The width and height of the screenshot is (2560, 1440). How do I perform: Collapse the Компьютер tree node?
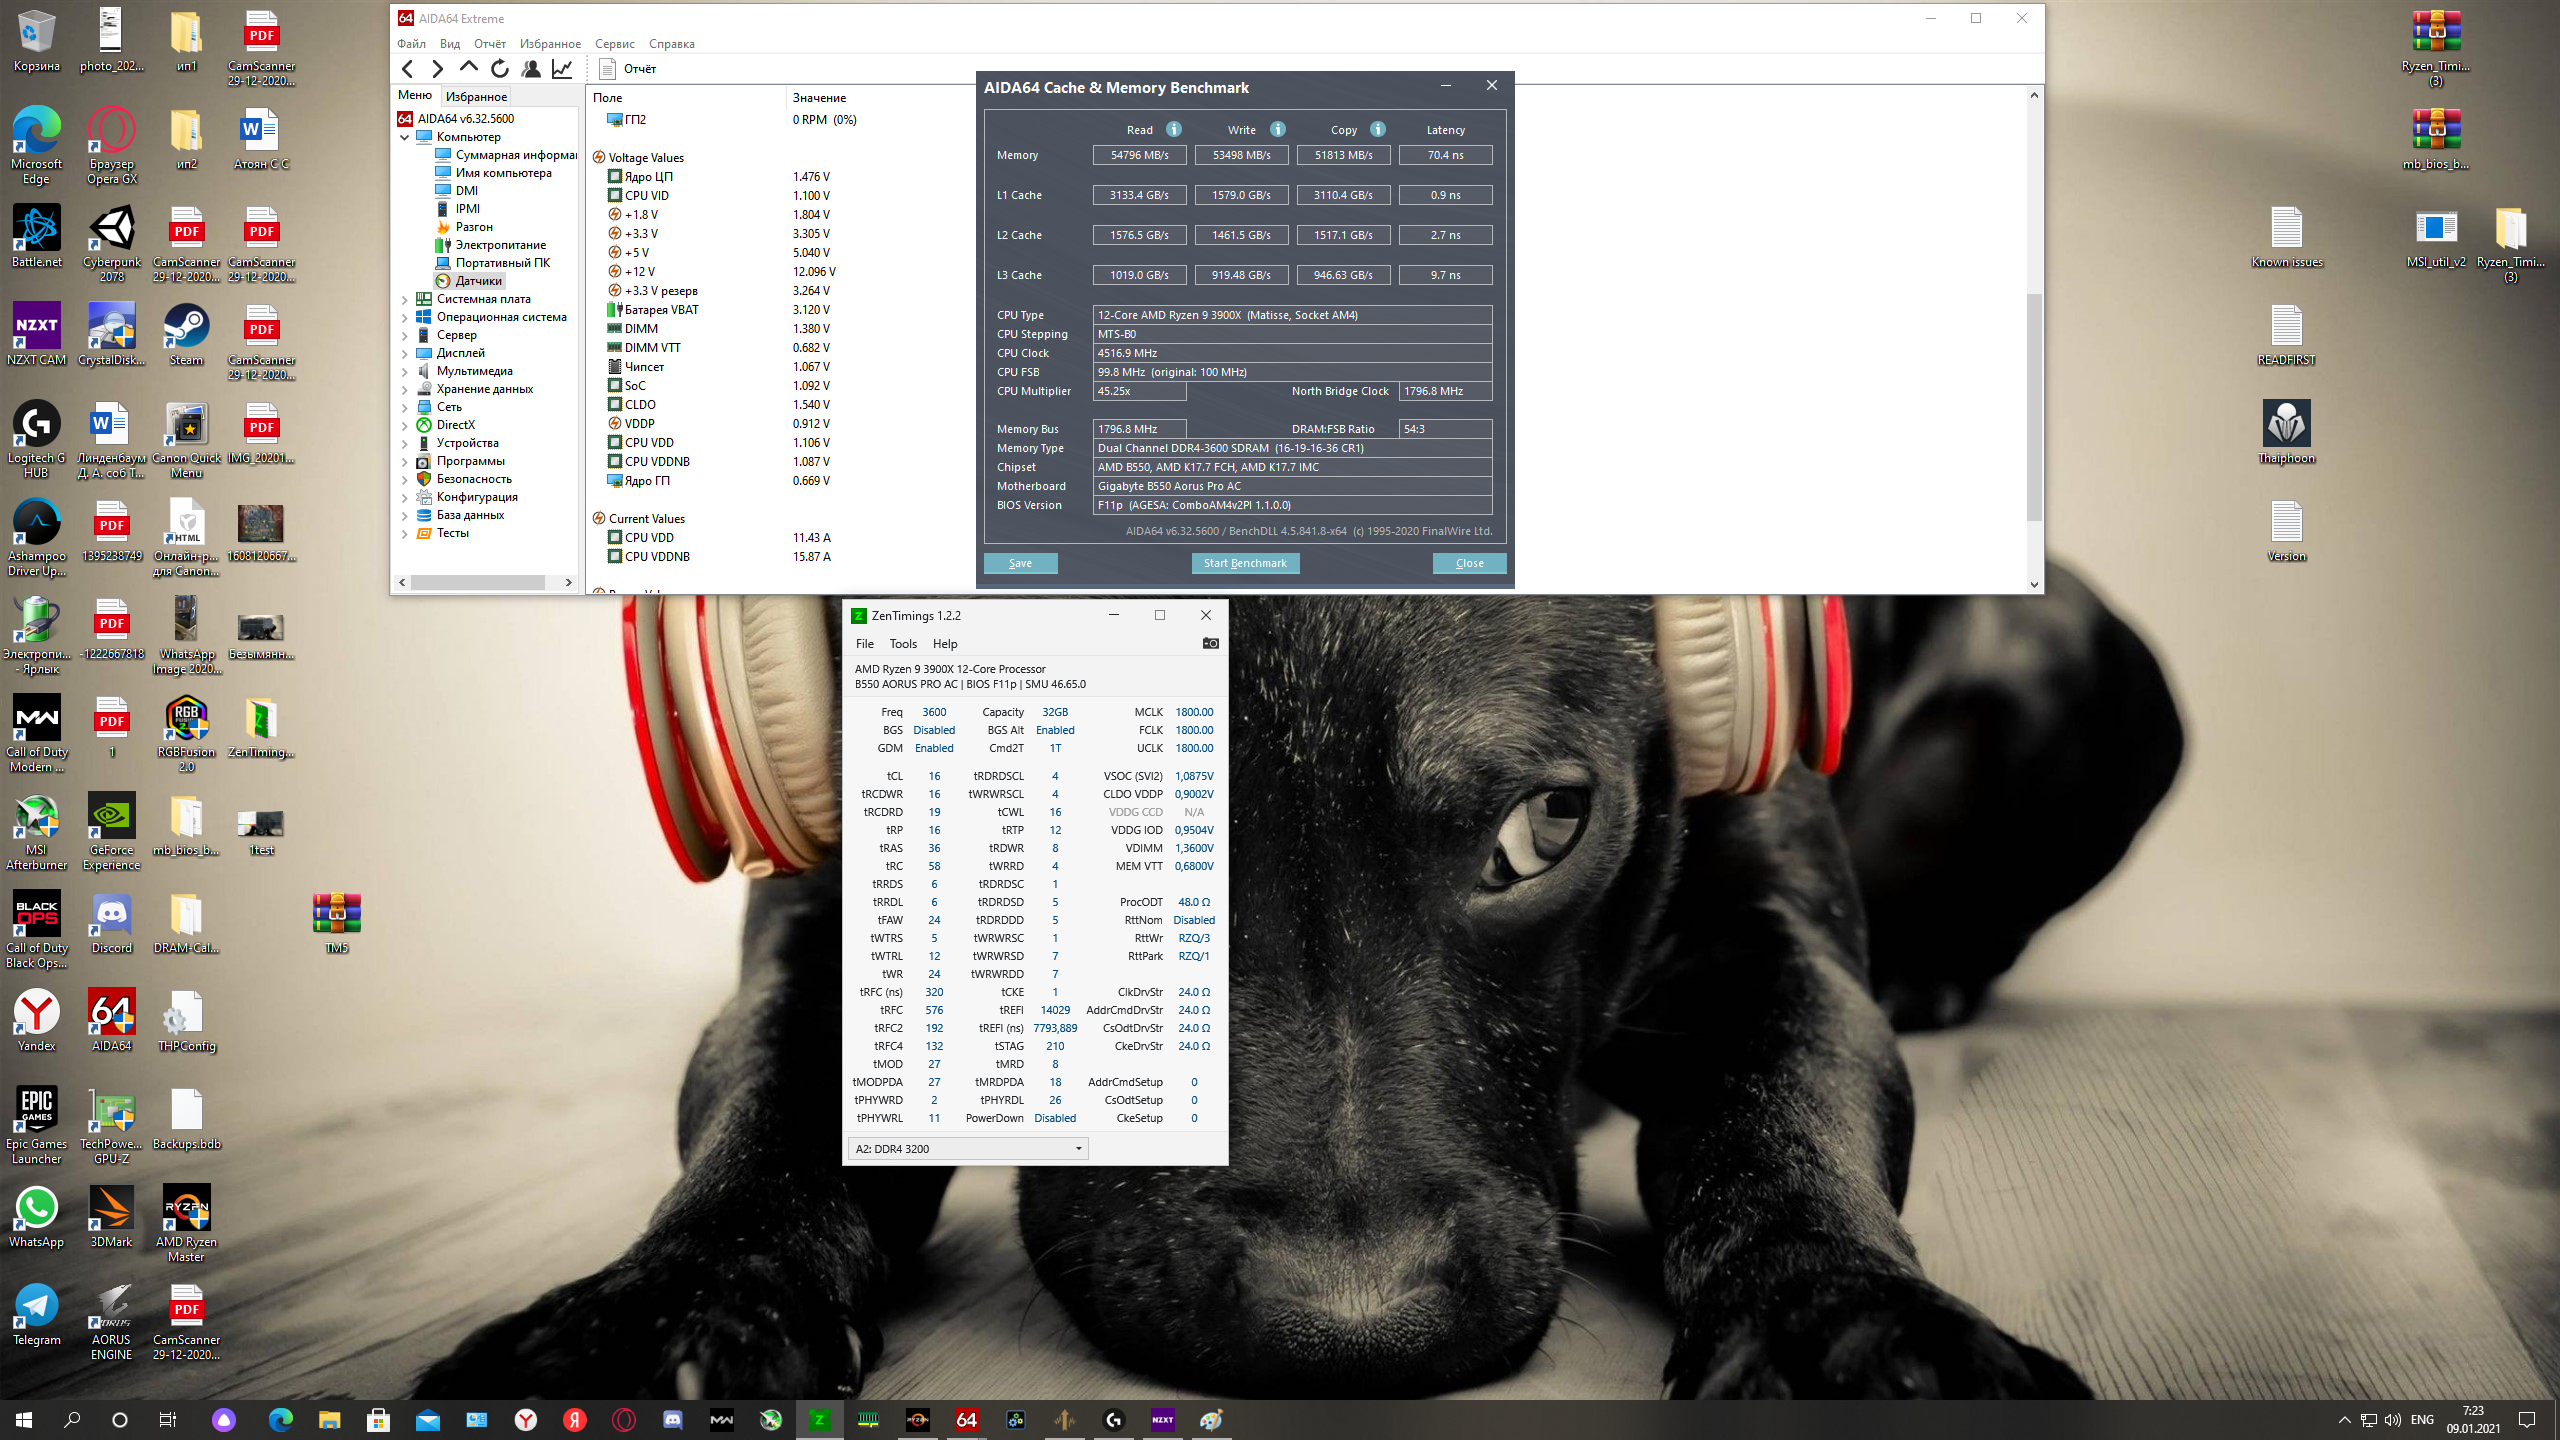click(x=405, y=137)
